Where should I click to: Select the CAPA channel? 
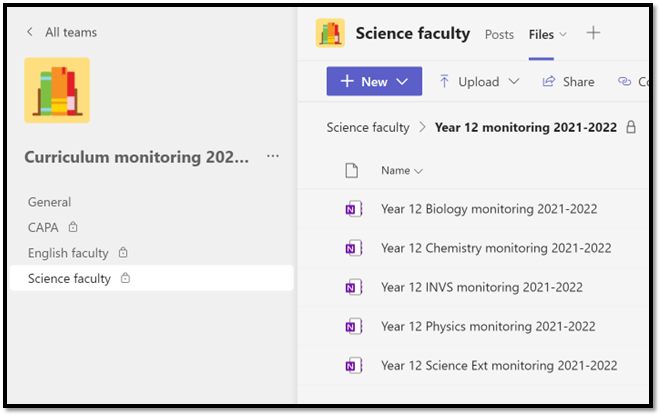point(43,227)
